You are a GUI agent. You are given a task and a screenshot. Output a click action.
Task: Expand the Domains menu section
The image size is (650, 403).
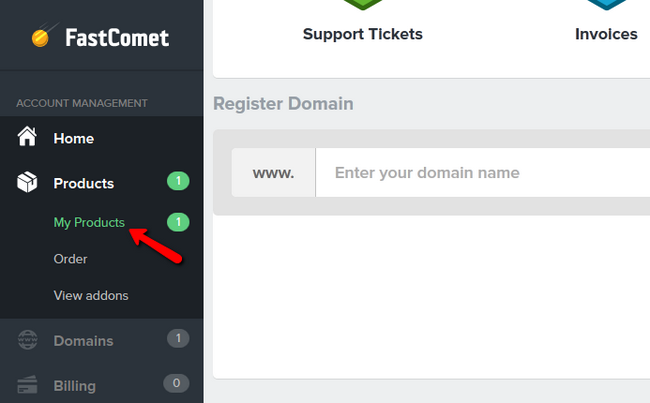[102, 340]
